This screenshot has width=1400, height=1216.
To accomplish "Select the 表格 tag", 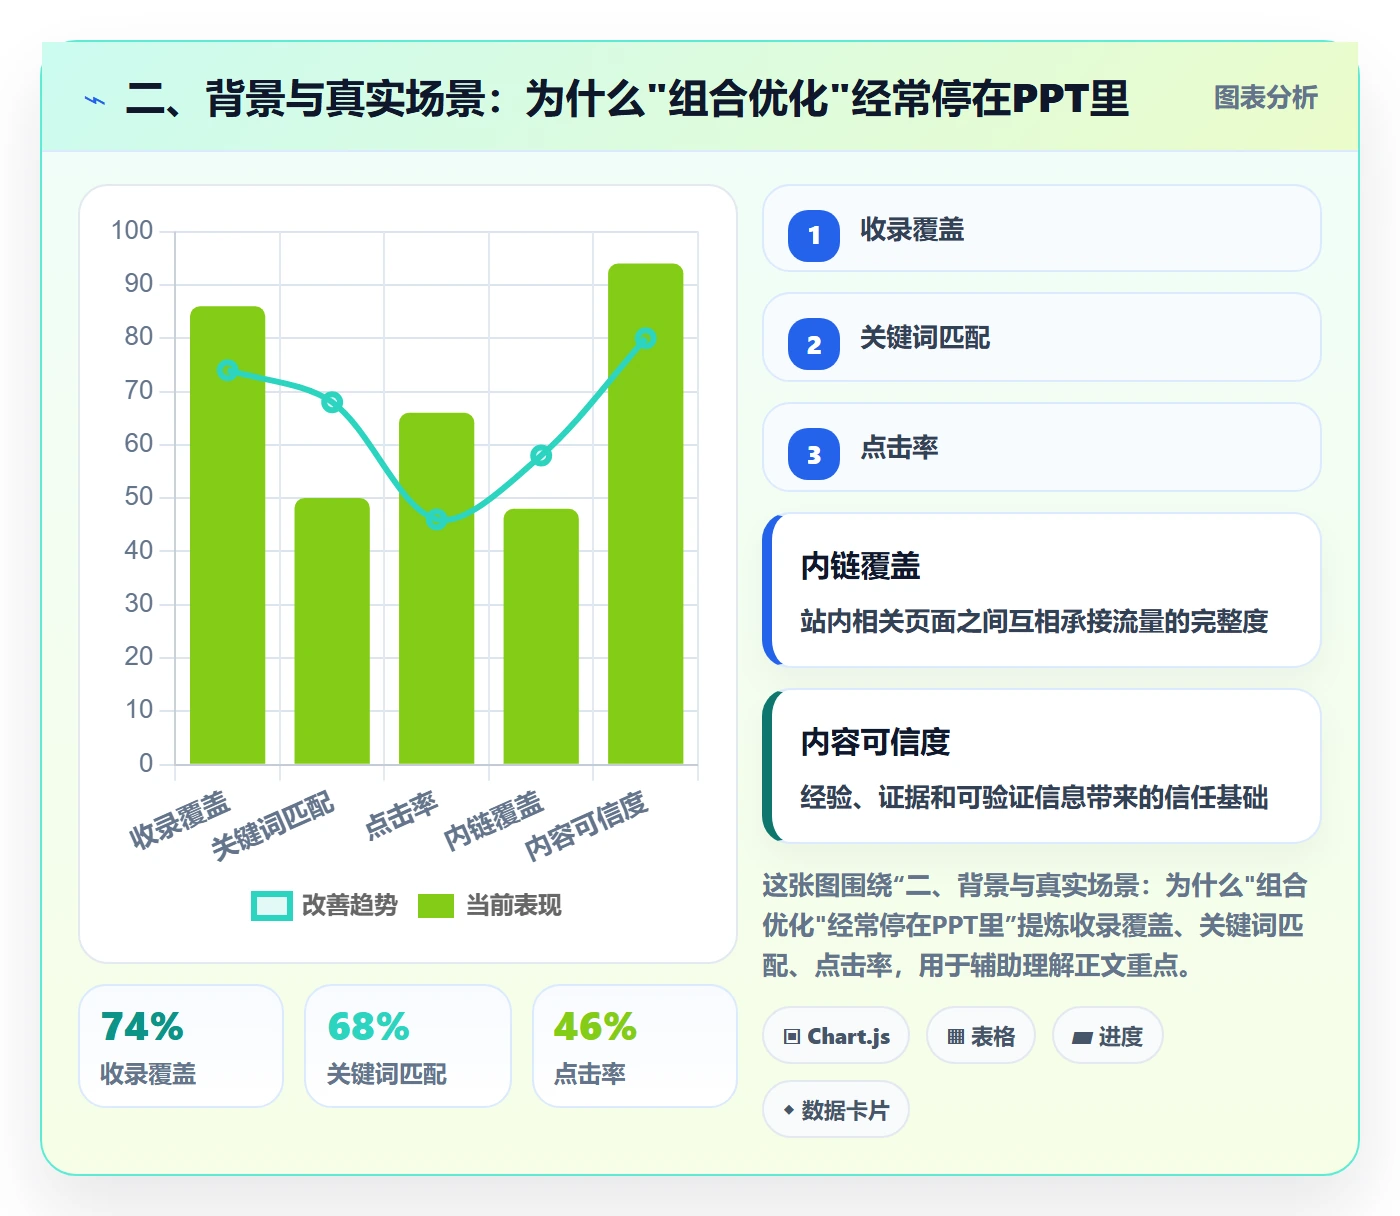I will (x=981, y=1036).
